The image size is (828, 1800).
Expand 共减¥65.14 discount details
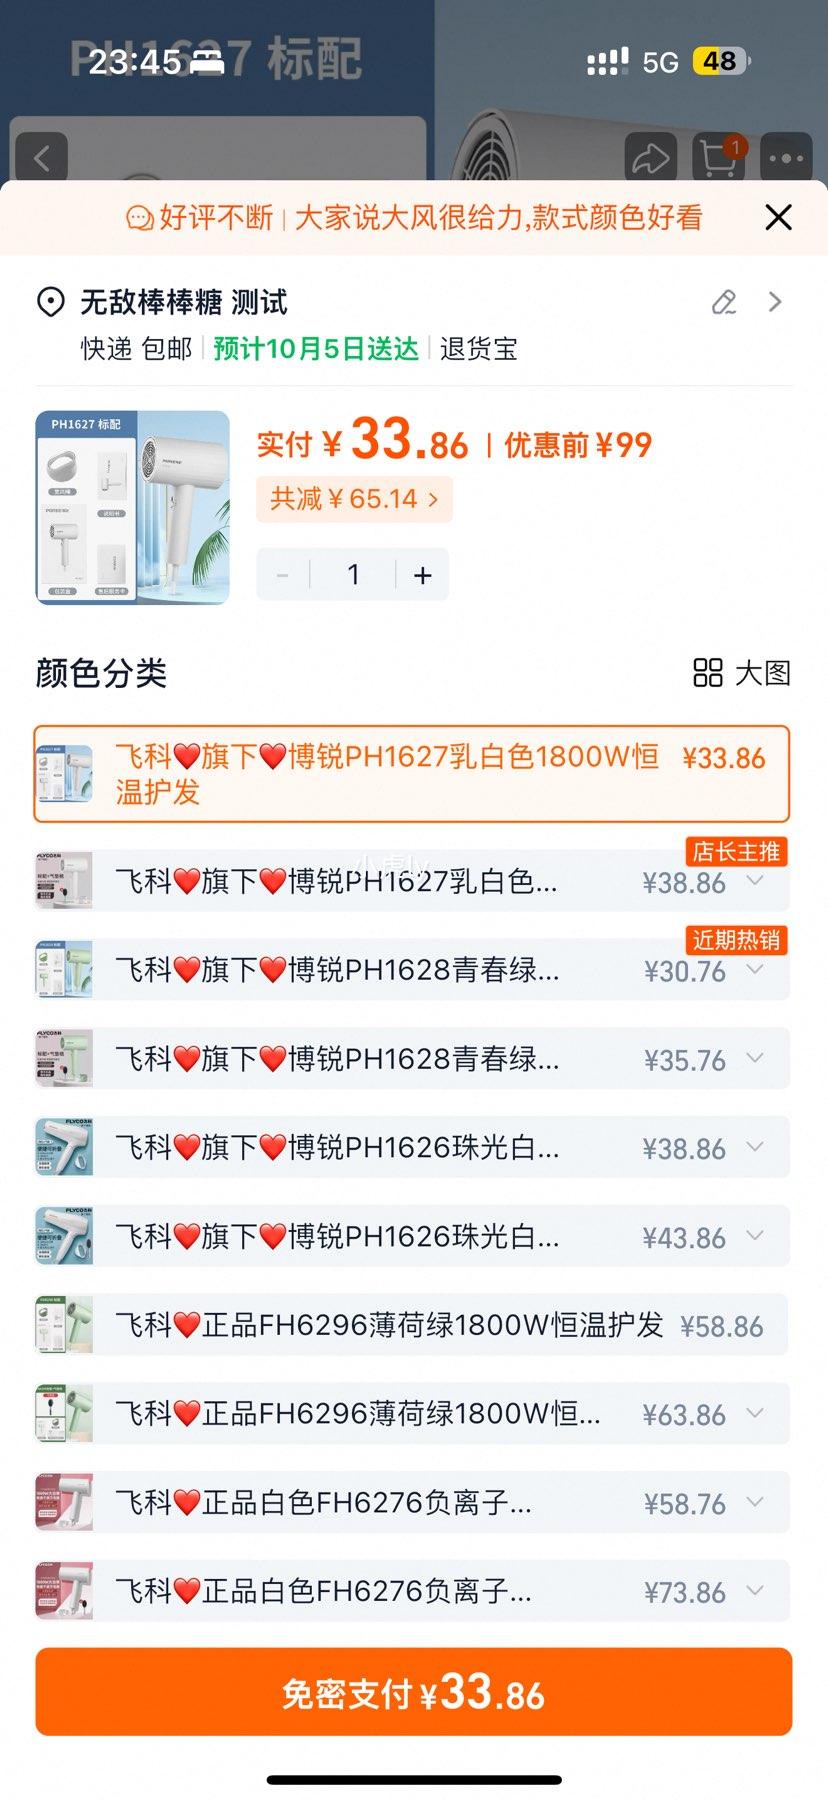354,499
